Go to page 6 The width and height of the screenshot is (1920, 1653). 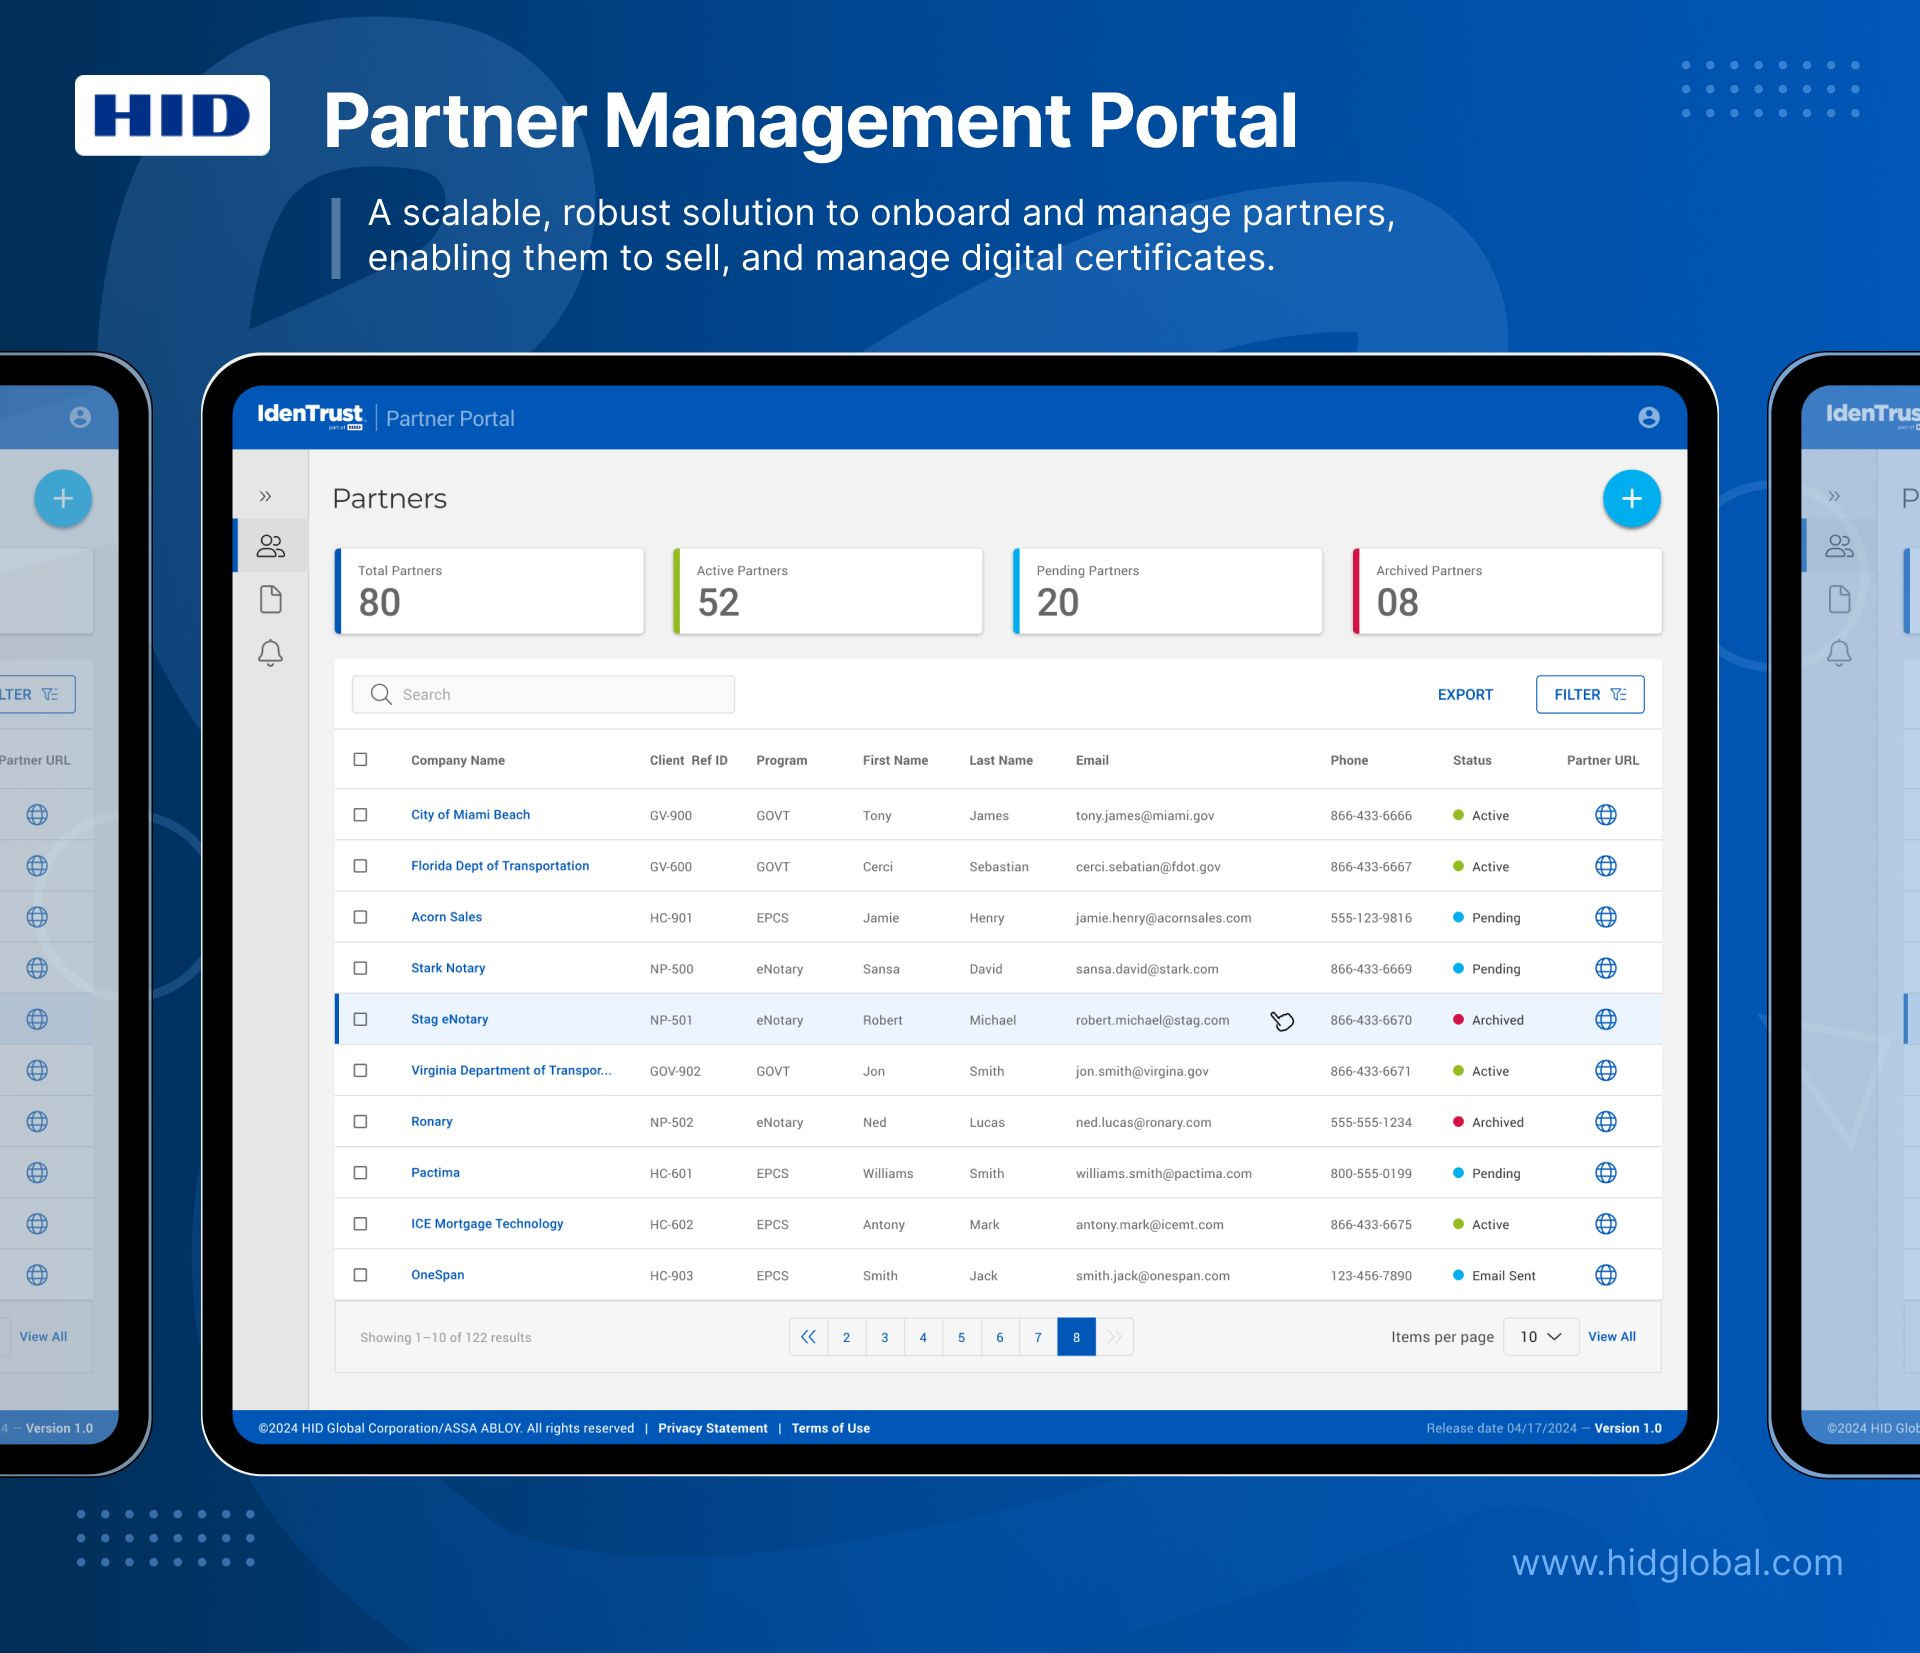pos(999,1337)
